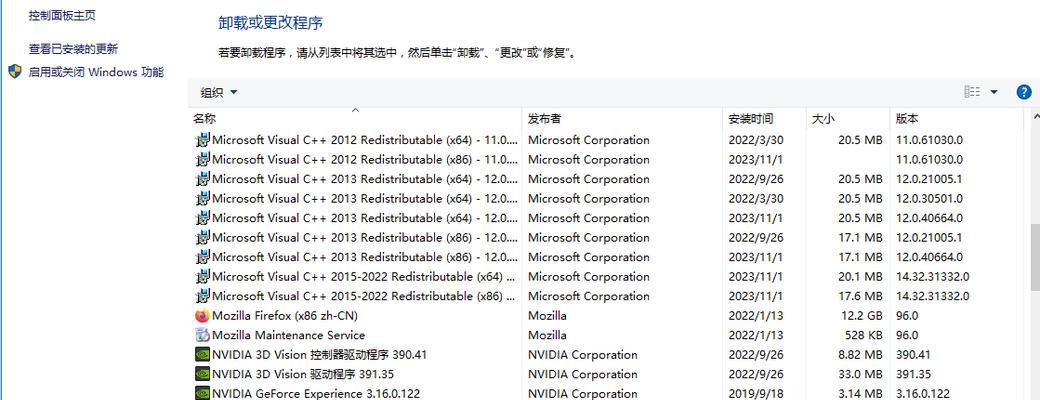This screenshot has height=400, width=1040.
Task: Select Mozilla Firefox (x86 zh-CN) program name
Action: click(285, 316)
